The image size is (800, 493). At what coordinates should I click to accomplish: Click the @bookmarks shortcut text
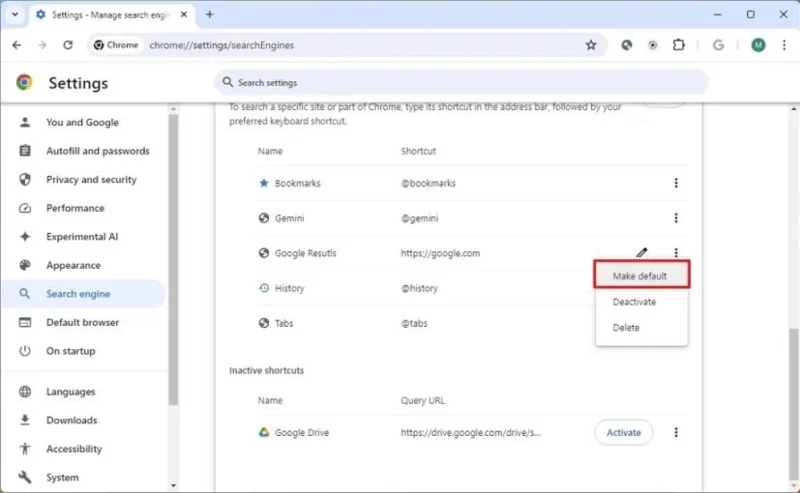pos(428,183)
